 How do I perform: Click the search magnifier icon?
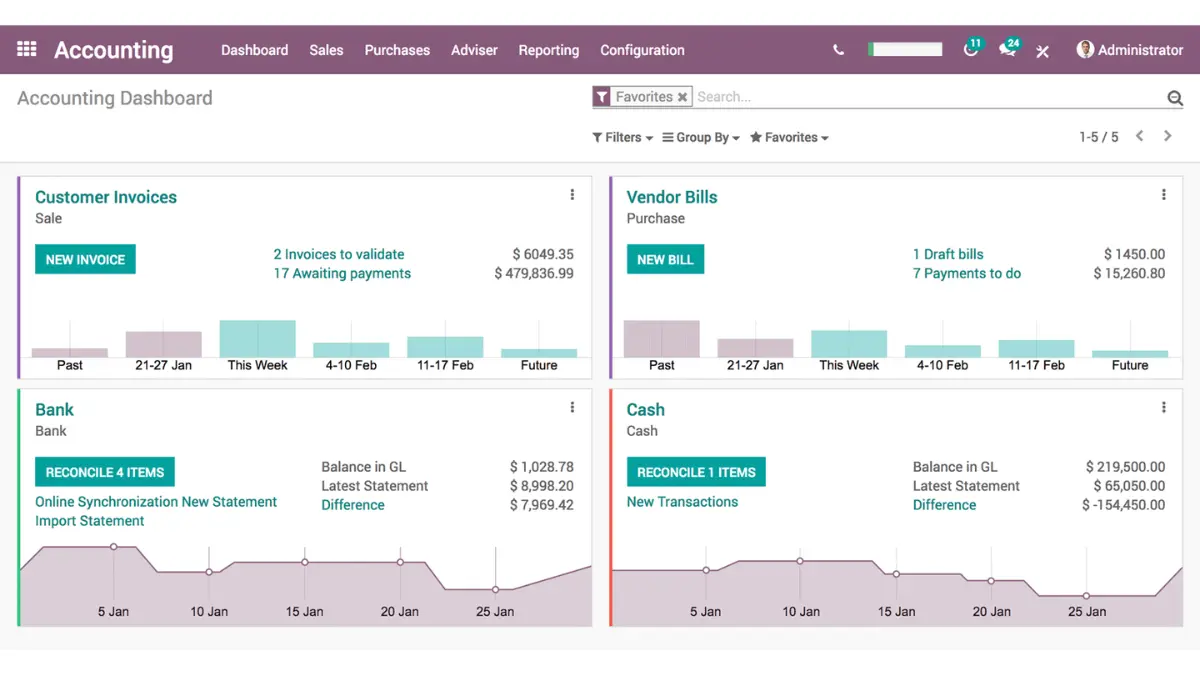(x=1175, y=98)
